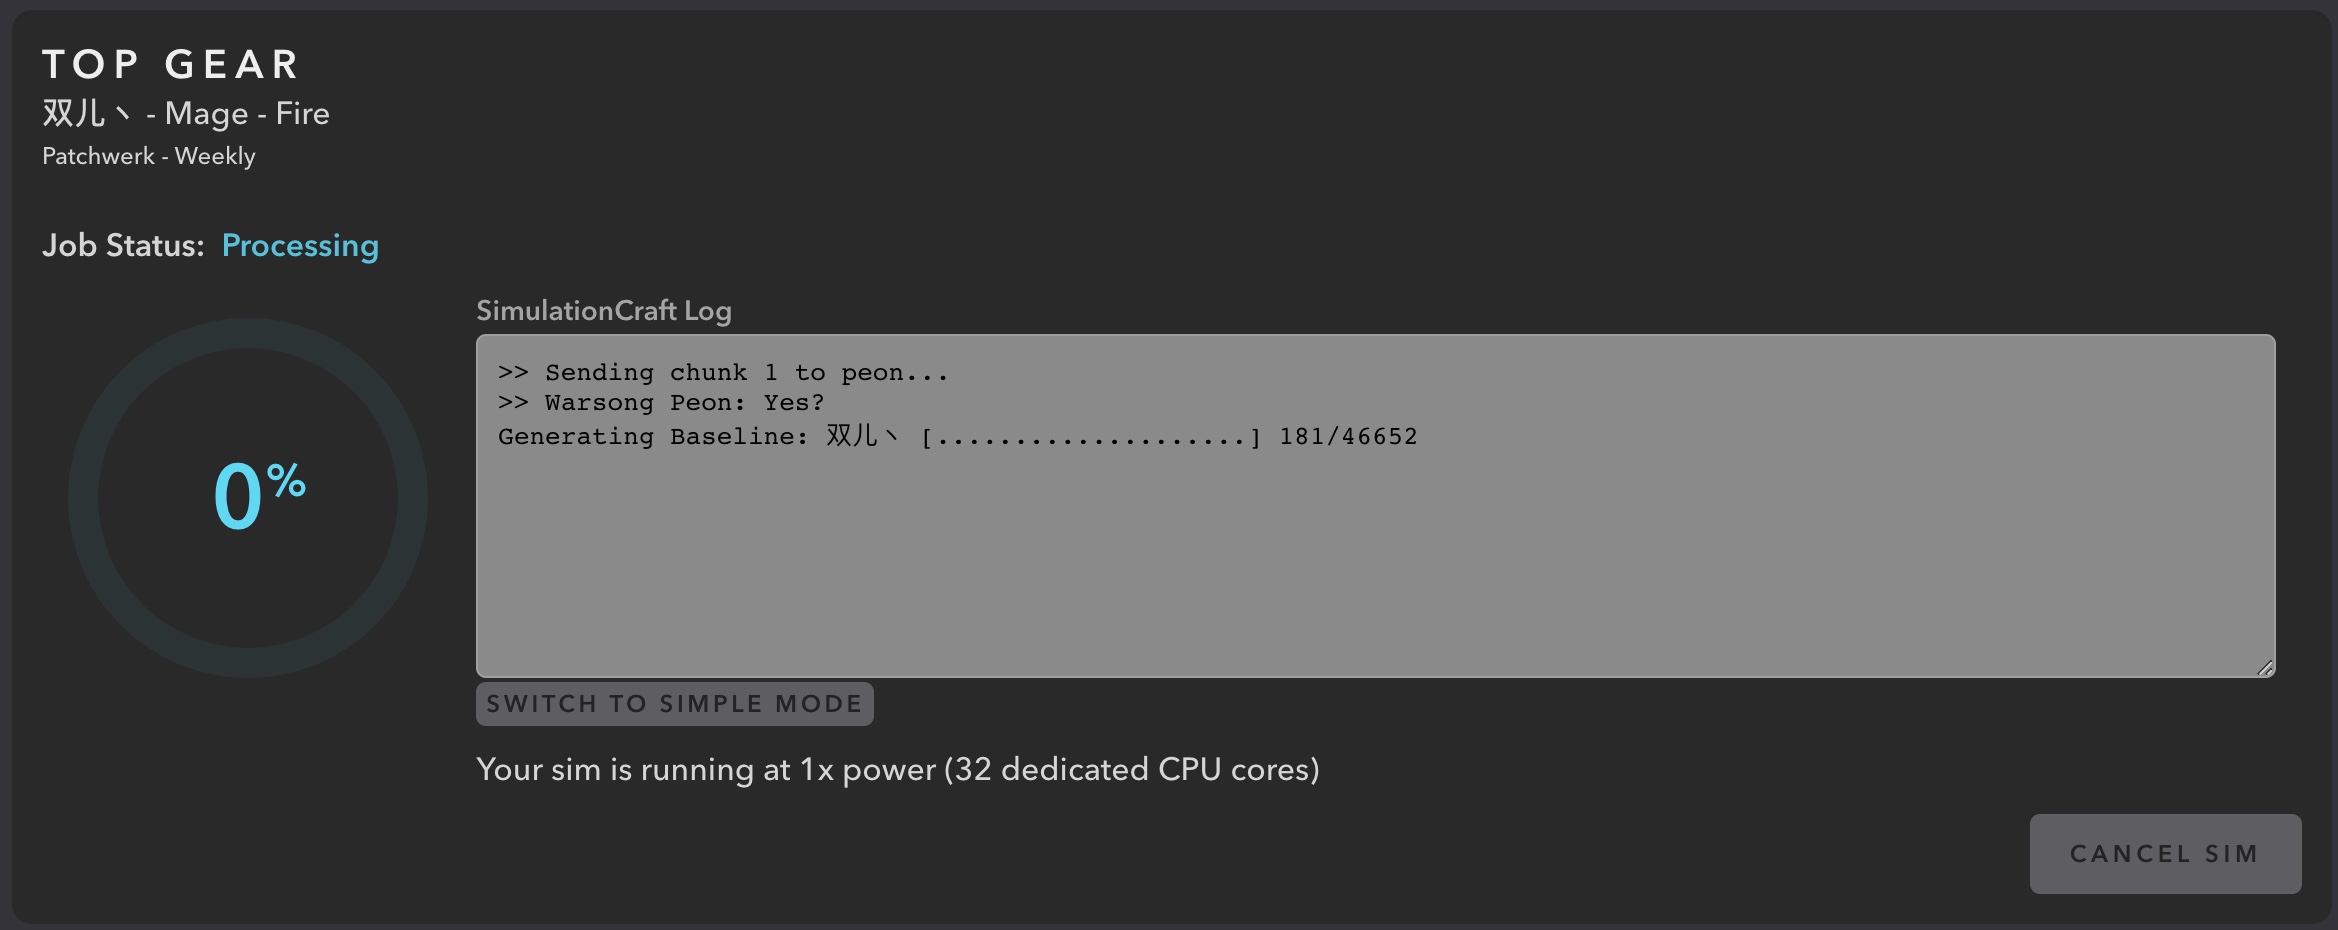Click the percent sign beside the zero

click(x=286, y=481)
